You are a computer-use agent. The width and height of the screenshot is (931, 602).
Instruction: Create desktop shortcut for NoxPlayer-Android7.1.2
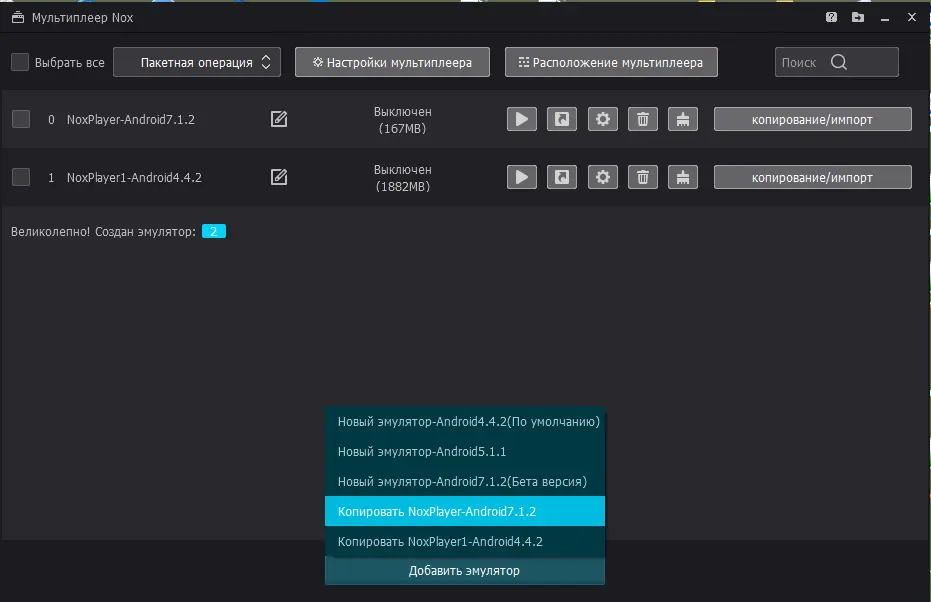point(562,119)
